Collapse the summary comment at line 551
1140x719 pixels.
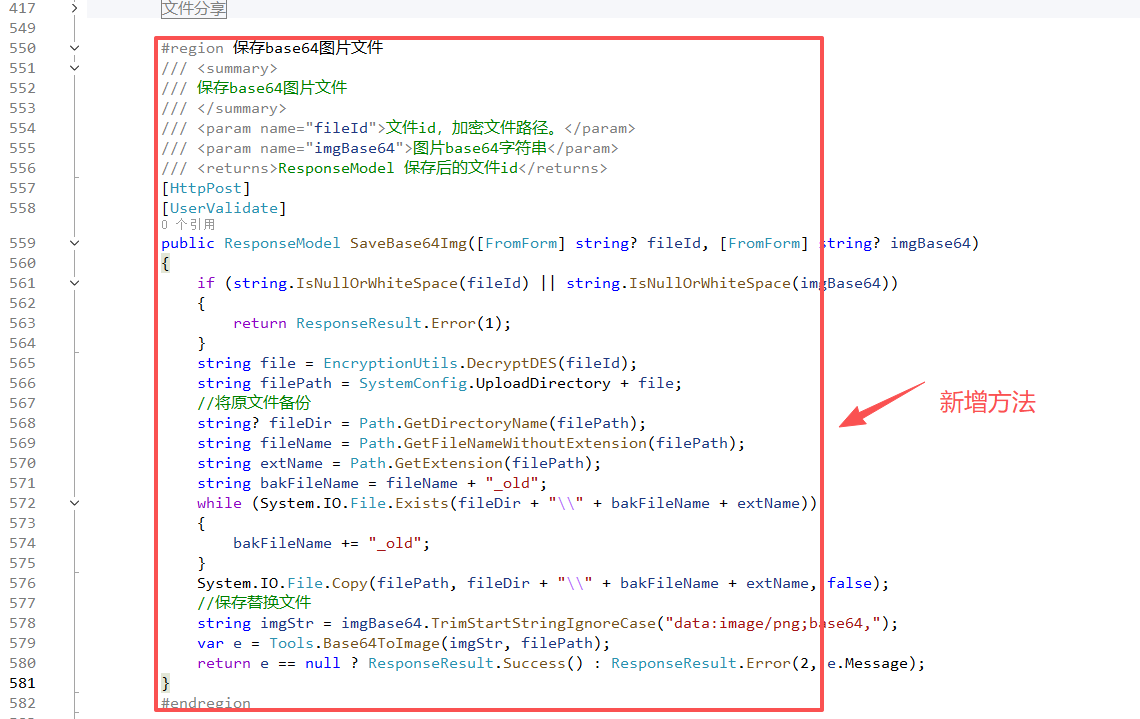(x=75, y=68)
